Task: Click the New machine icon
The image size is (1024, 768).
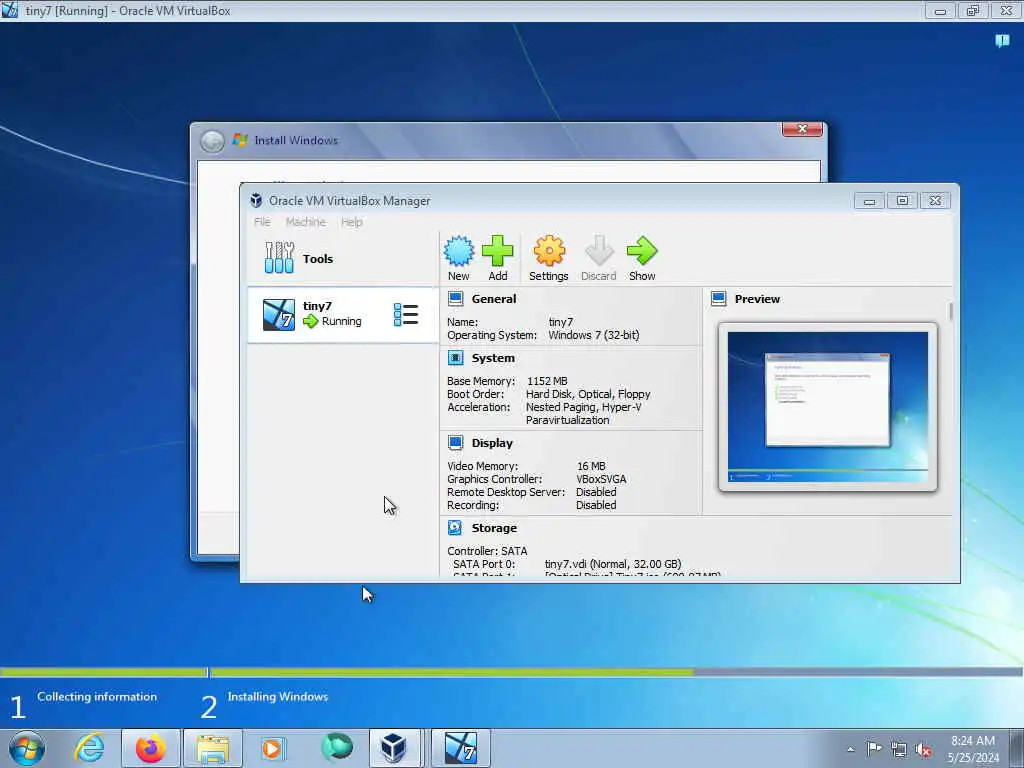Action: click(458, 251)
